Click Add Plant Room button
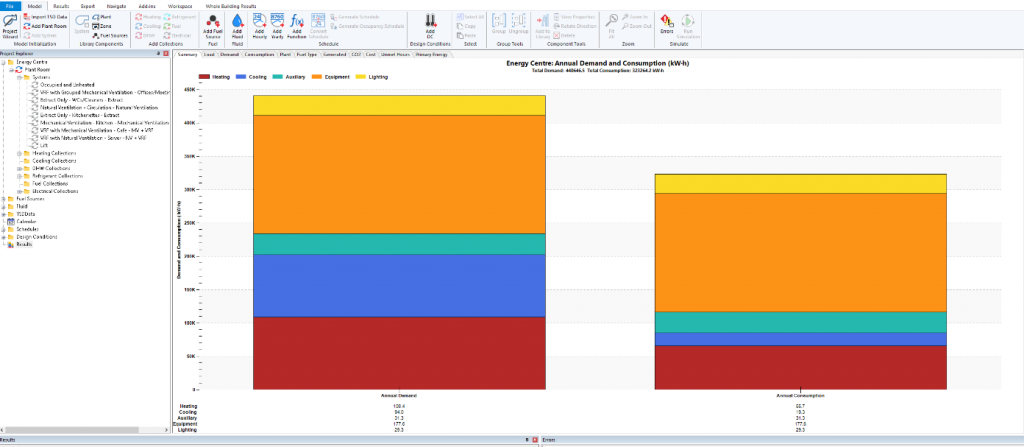Image resolution: width=1024 pixels, height=447 pixels. pyautogui.click(x=48, y=25)
